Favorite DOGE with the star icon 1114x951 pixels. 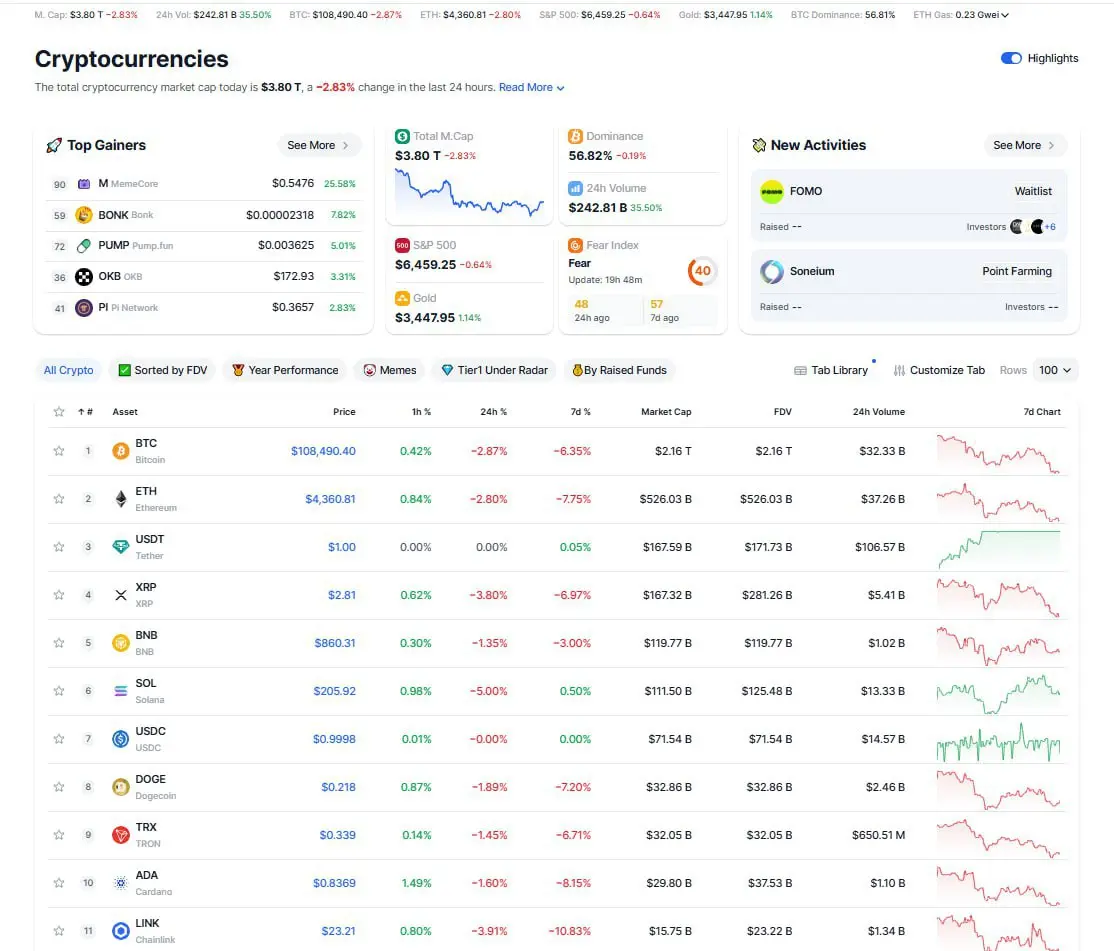(x=59, y=787)
